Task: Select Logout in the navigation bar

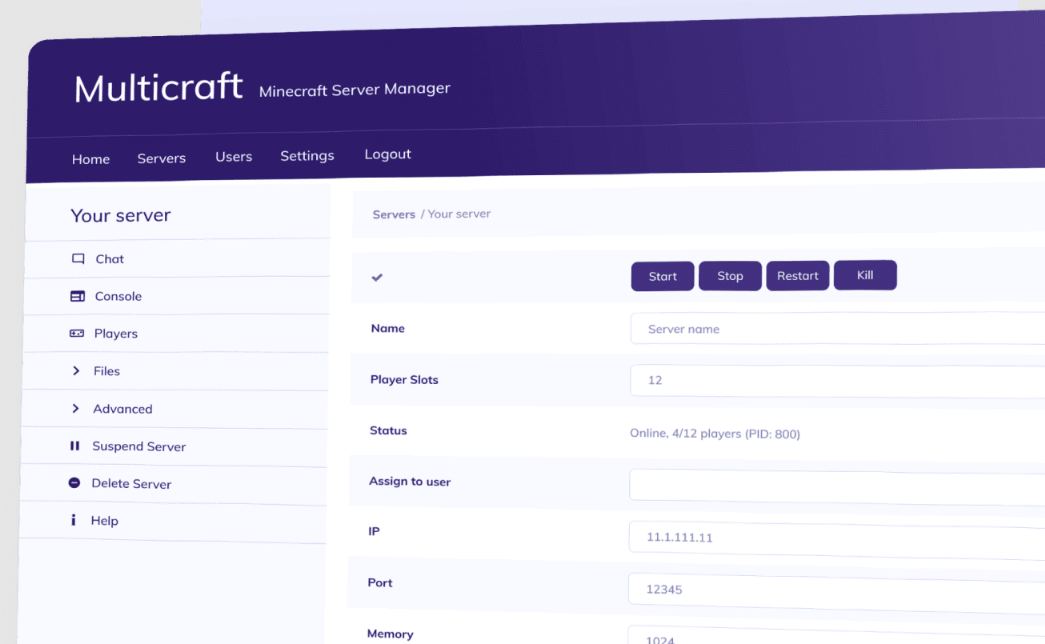Action: click(x=387, y=154)
